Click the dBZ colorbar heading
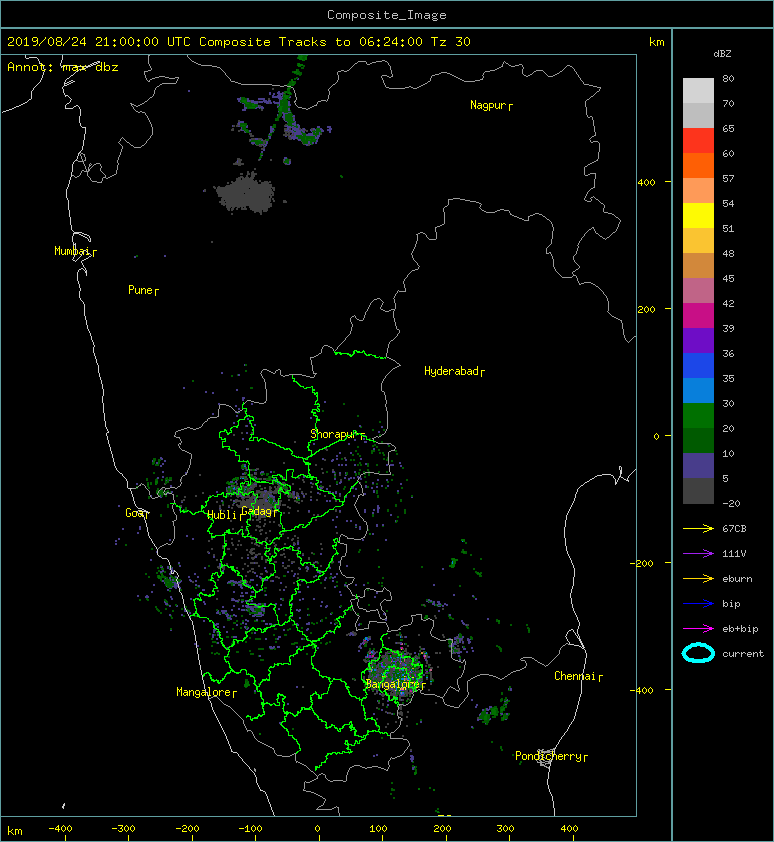The width and height of the screenshot is (774, 842). 722,54
